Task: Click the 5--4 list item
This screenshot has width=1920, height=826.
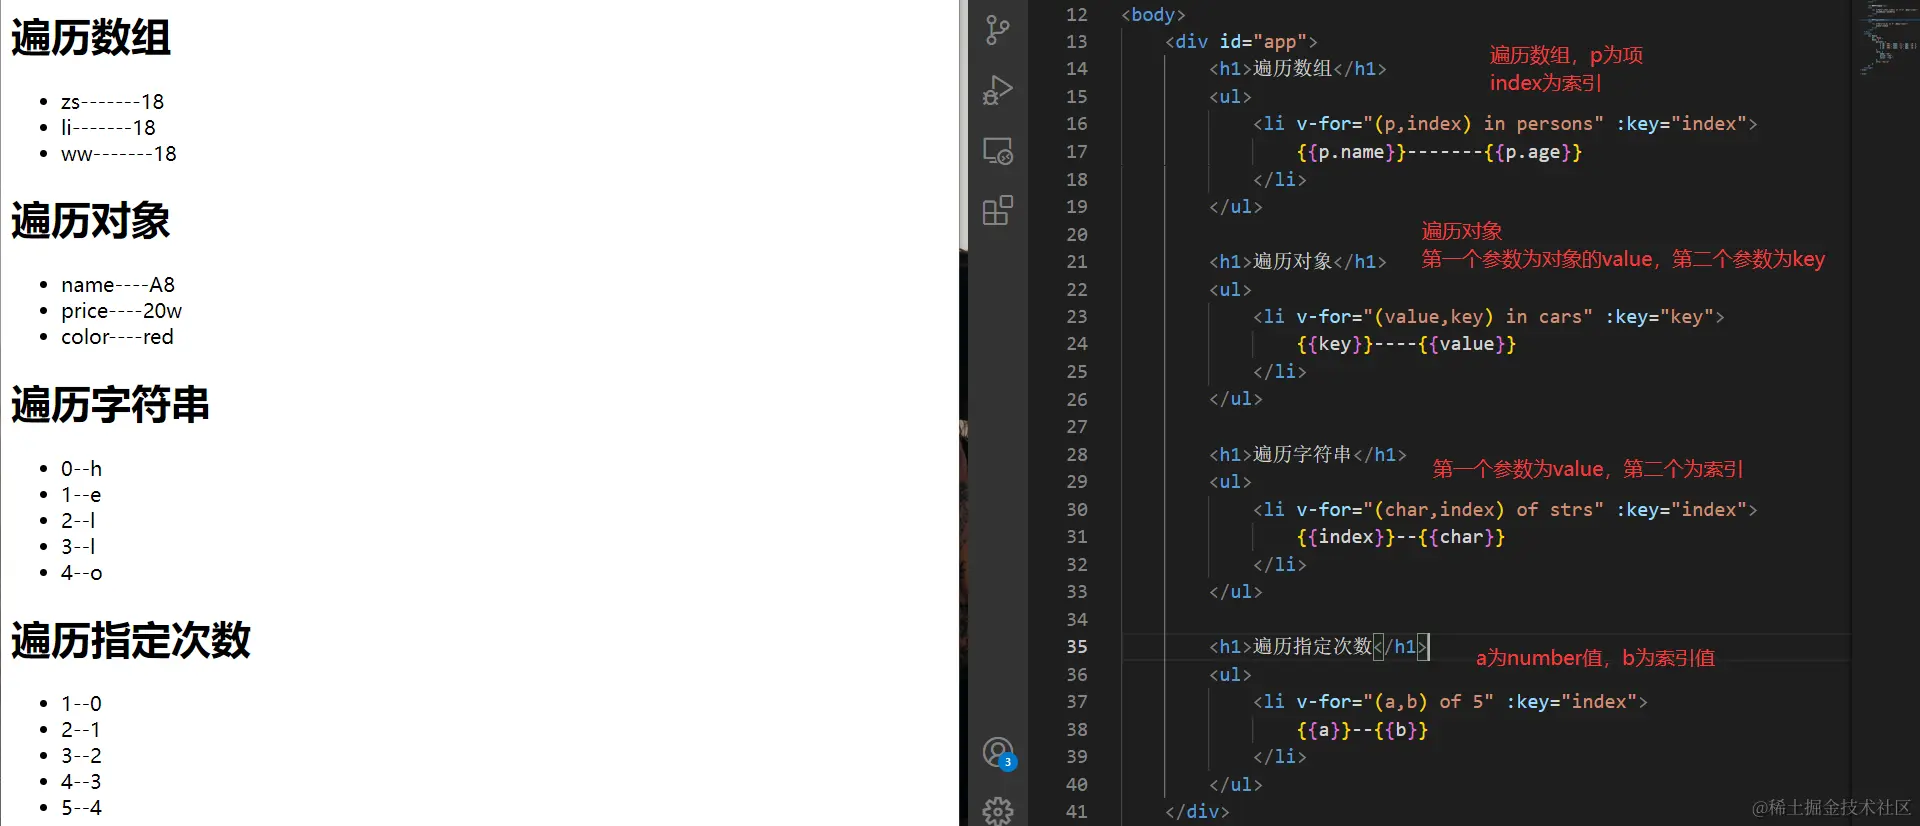Action: pyautogui.click(x=81, y=808)
